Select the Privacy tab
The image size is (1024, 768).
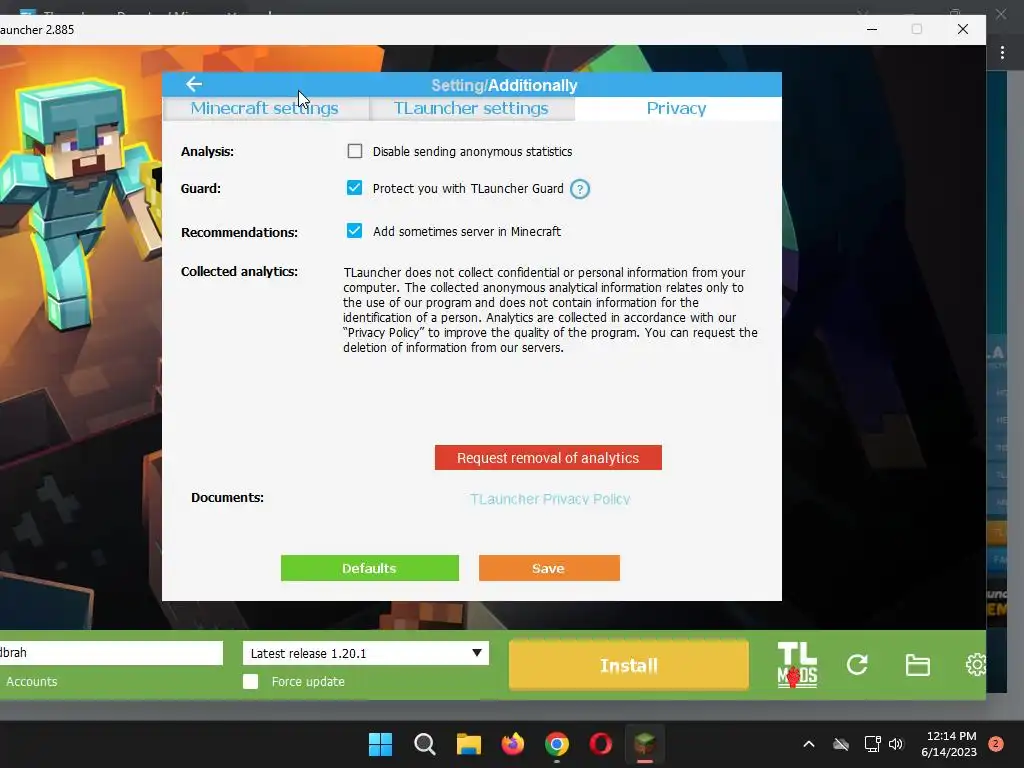pos(677,108)
